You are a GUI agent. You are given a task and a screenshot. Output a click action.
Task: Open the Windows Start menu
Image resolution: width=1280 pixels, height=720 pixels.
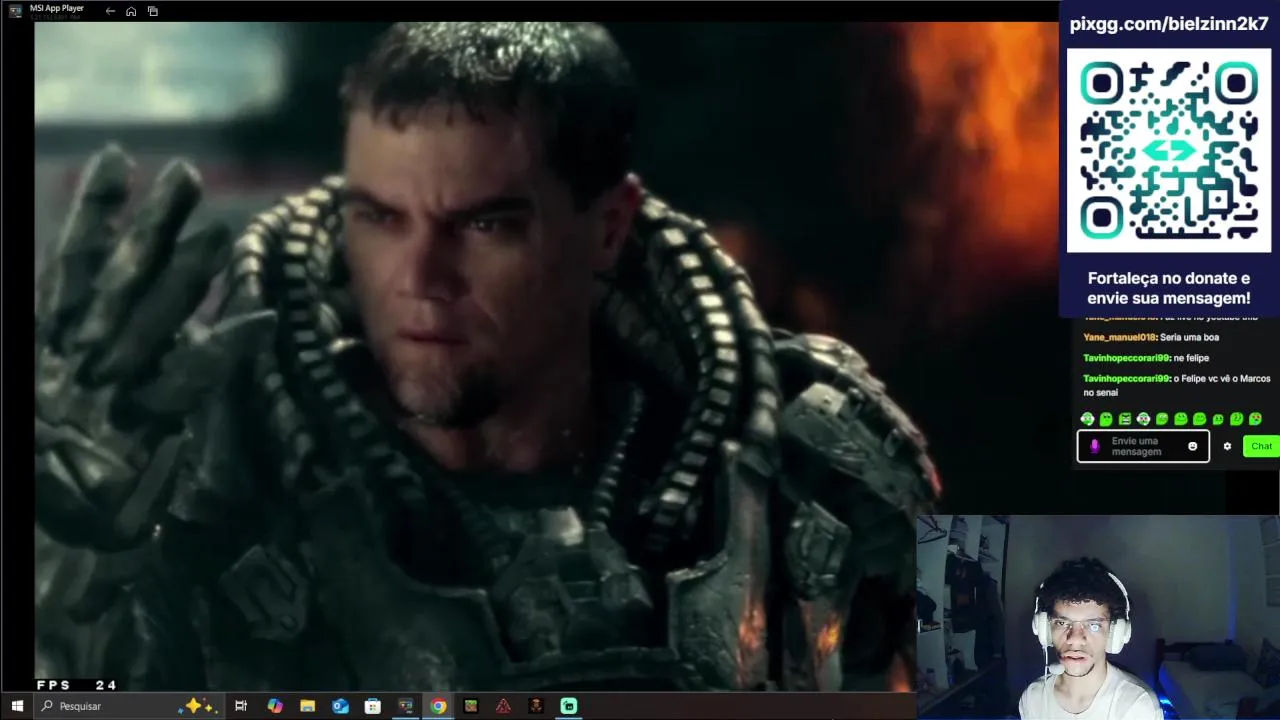[x=17, y=706]
